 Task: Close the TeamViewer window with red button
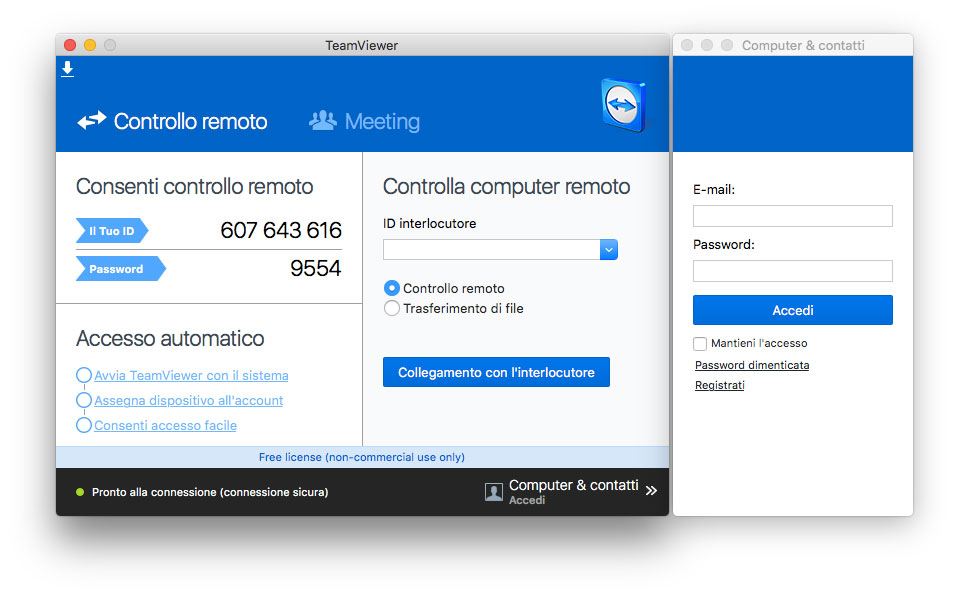pyautogui.click(x=70, y=45)
